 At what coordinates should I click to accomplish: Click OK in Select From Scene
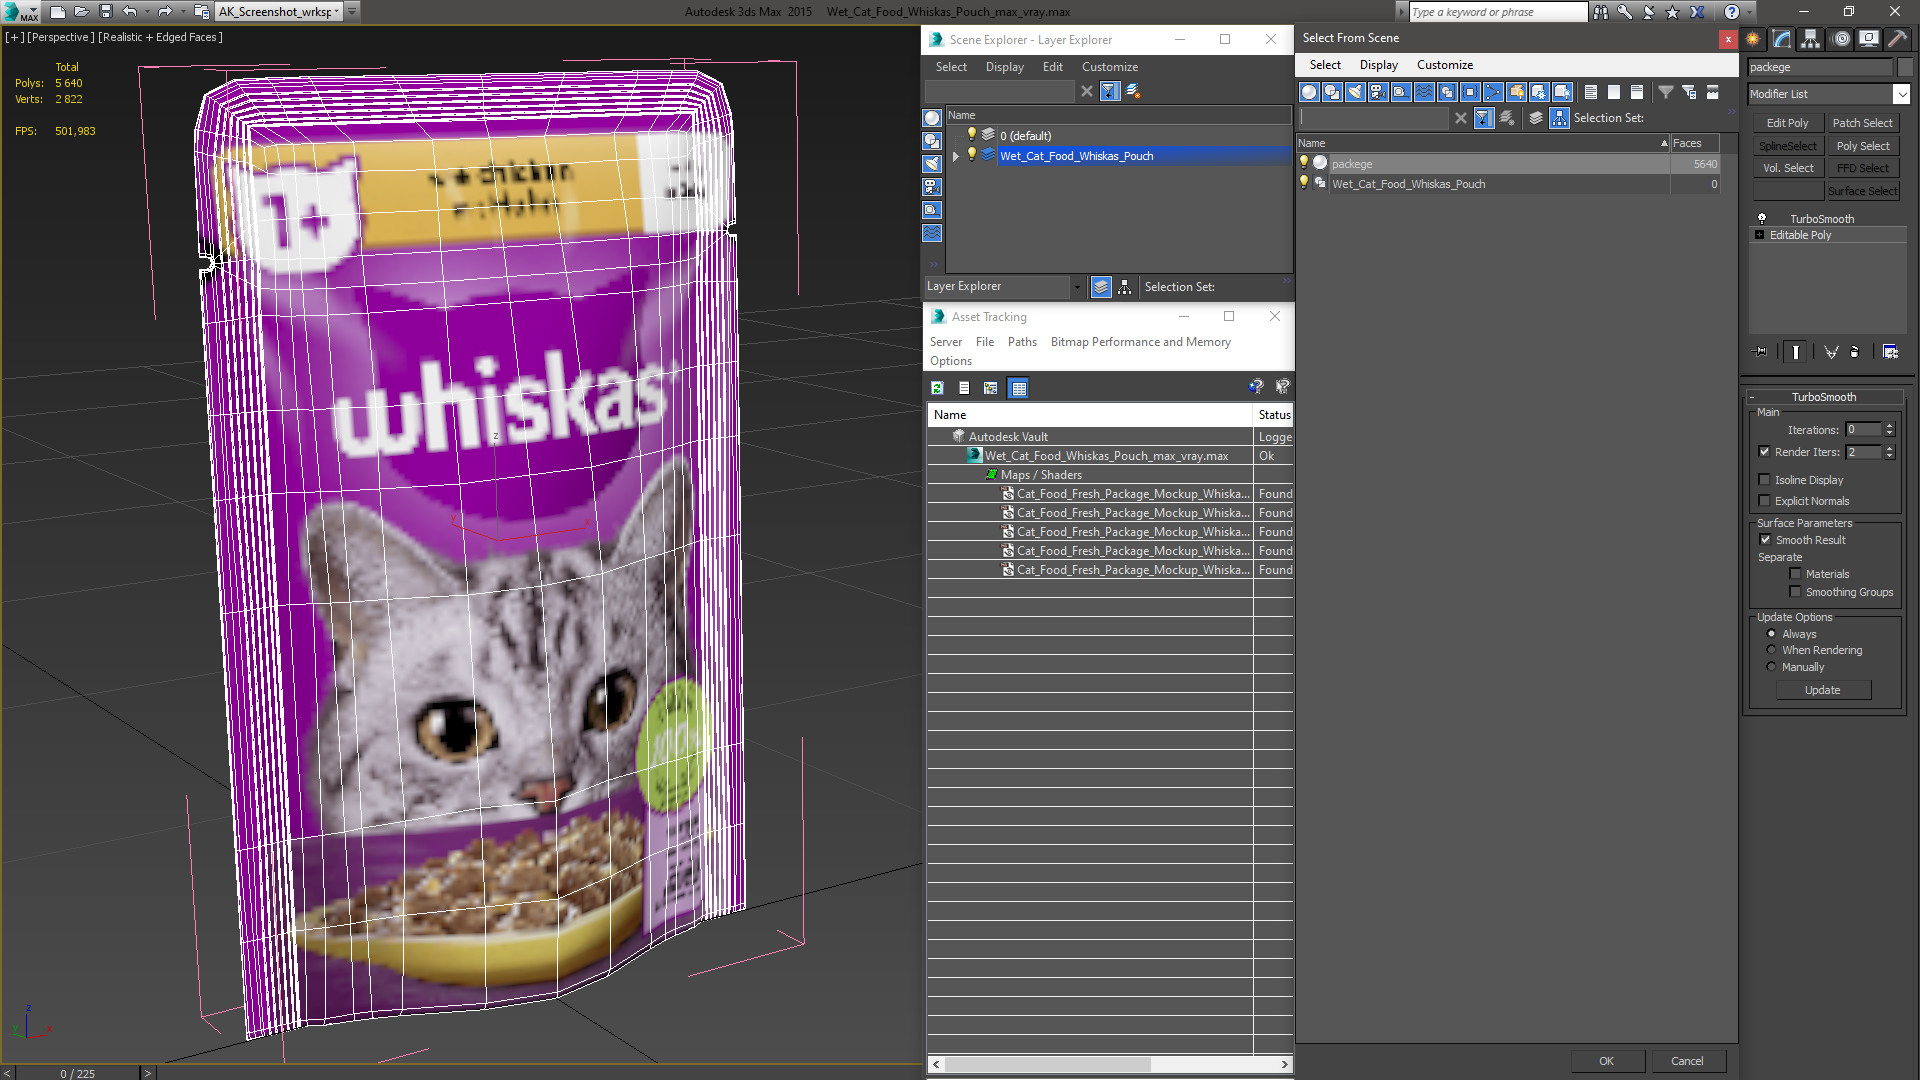tap(1606, 1061)
